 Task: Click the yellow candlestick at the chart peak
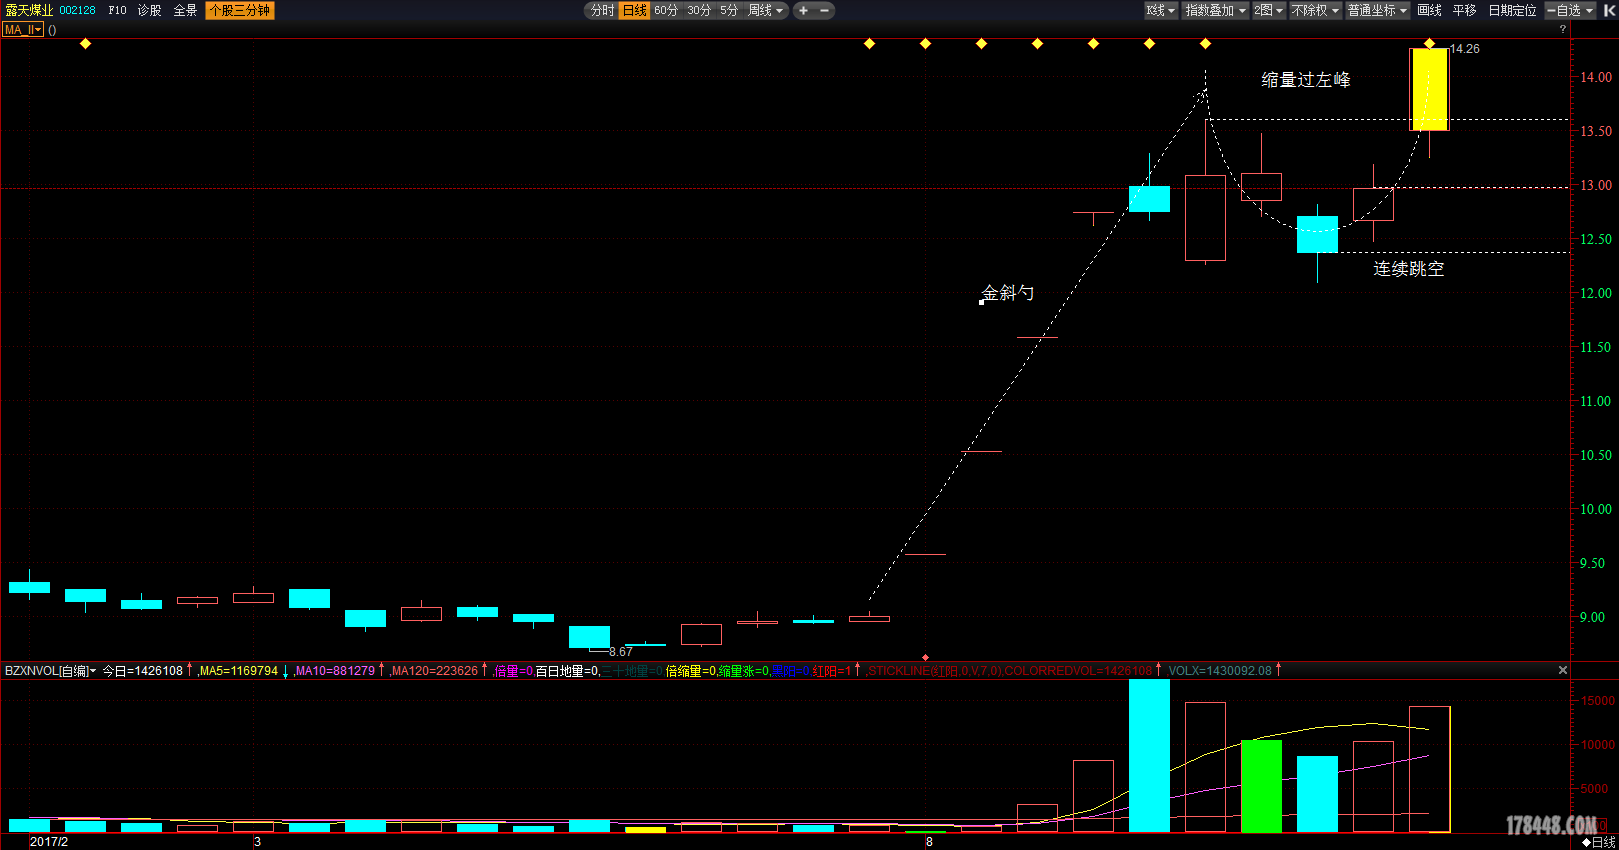click(x=1429, y=89)
